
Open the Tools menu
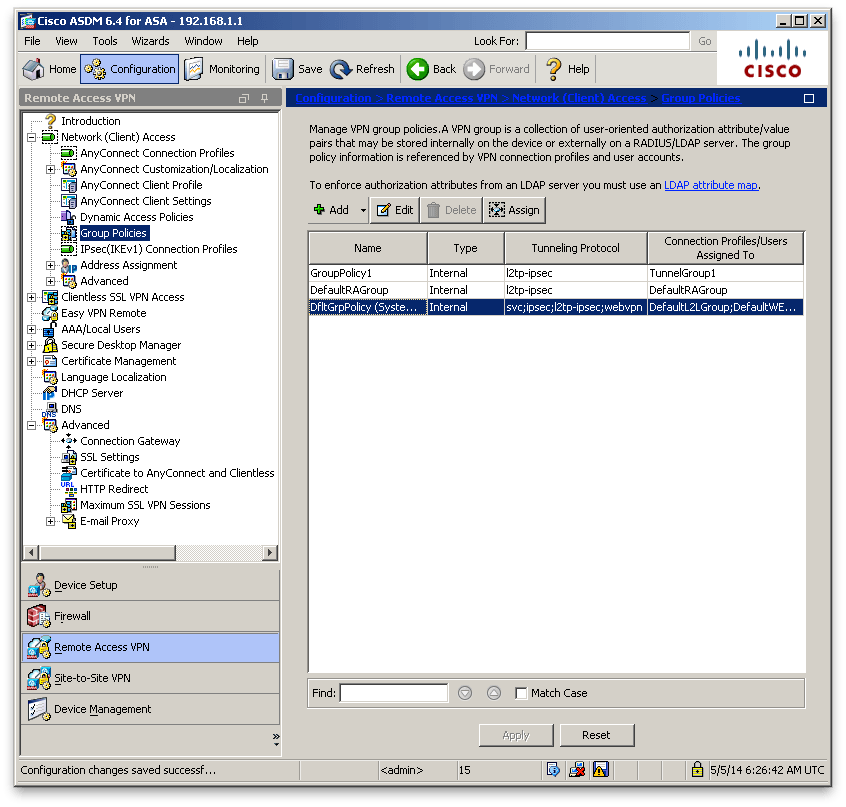click(x=105, y=41)
